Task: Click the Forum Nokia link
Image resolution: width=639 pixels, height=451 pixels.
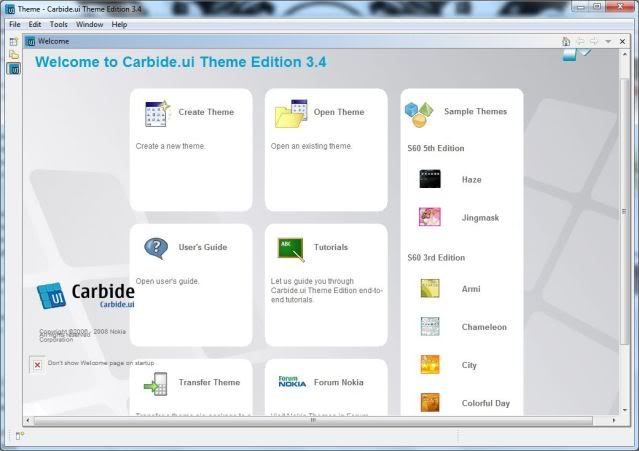Action: tap(339, 383)
